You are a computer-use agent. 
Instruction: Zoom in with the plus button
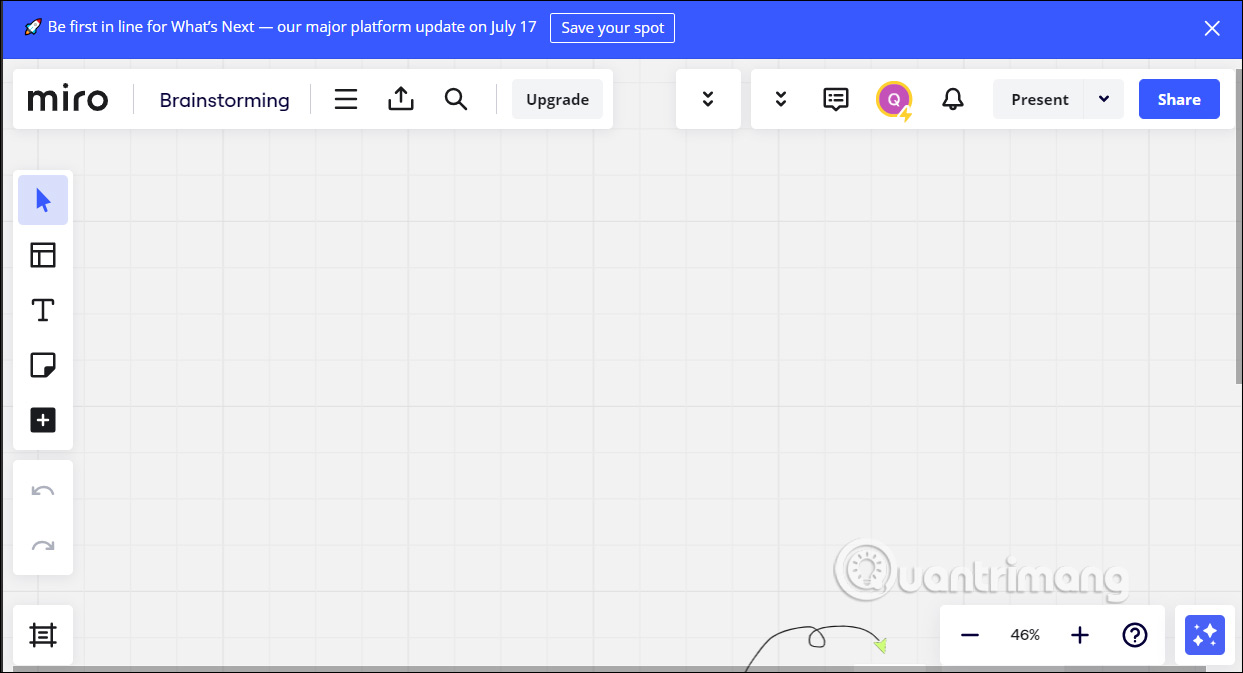[1080, 635]
